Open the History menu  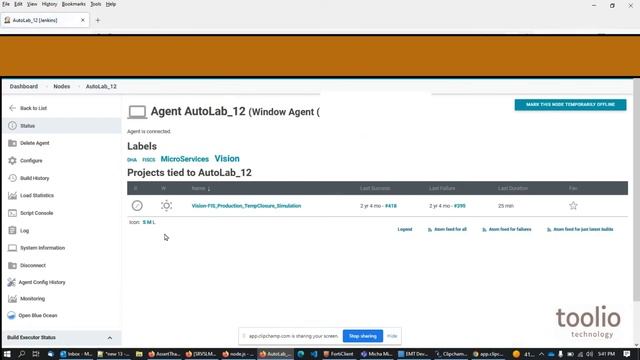coord(49,4)
